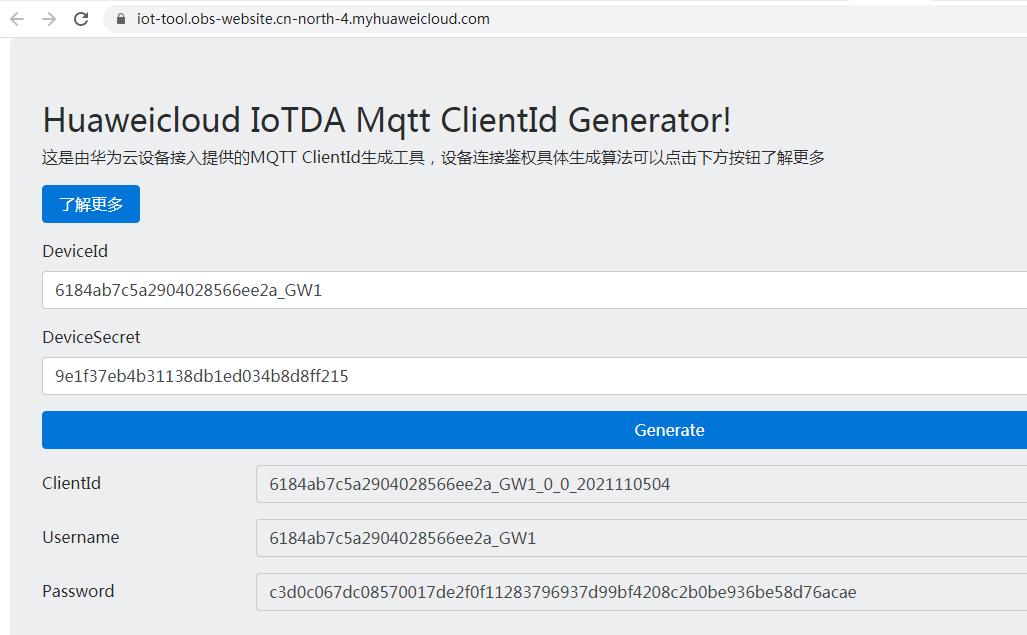Click the Huaweicloud IoTDA Mqtt ClientId Generator heading
1027x635 pixels.
point(386,120)
